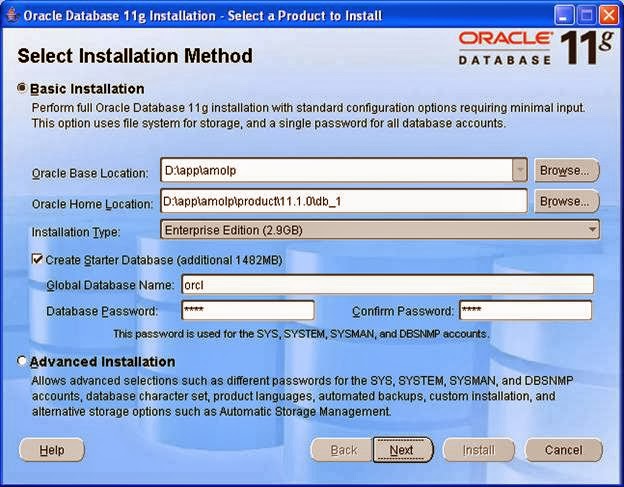The image size is (624, 487).
Task: Click the Install button
Action: click(478, 450)
